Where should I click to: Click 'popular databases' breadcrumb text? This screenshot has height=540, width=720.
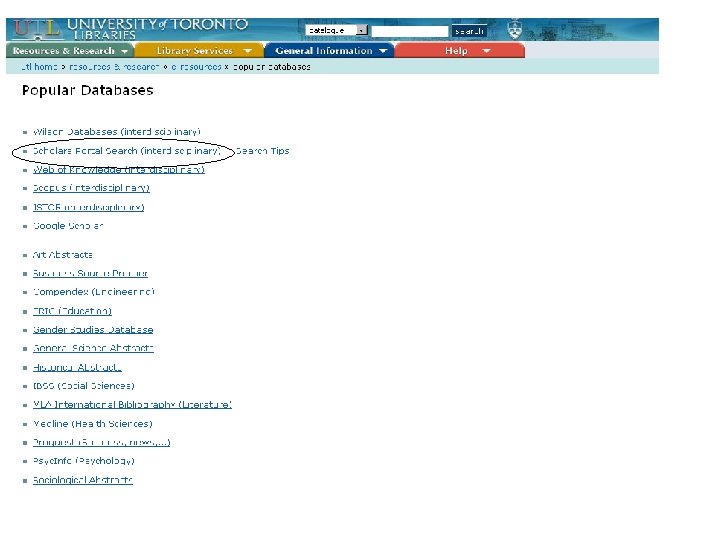272,67
